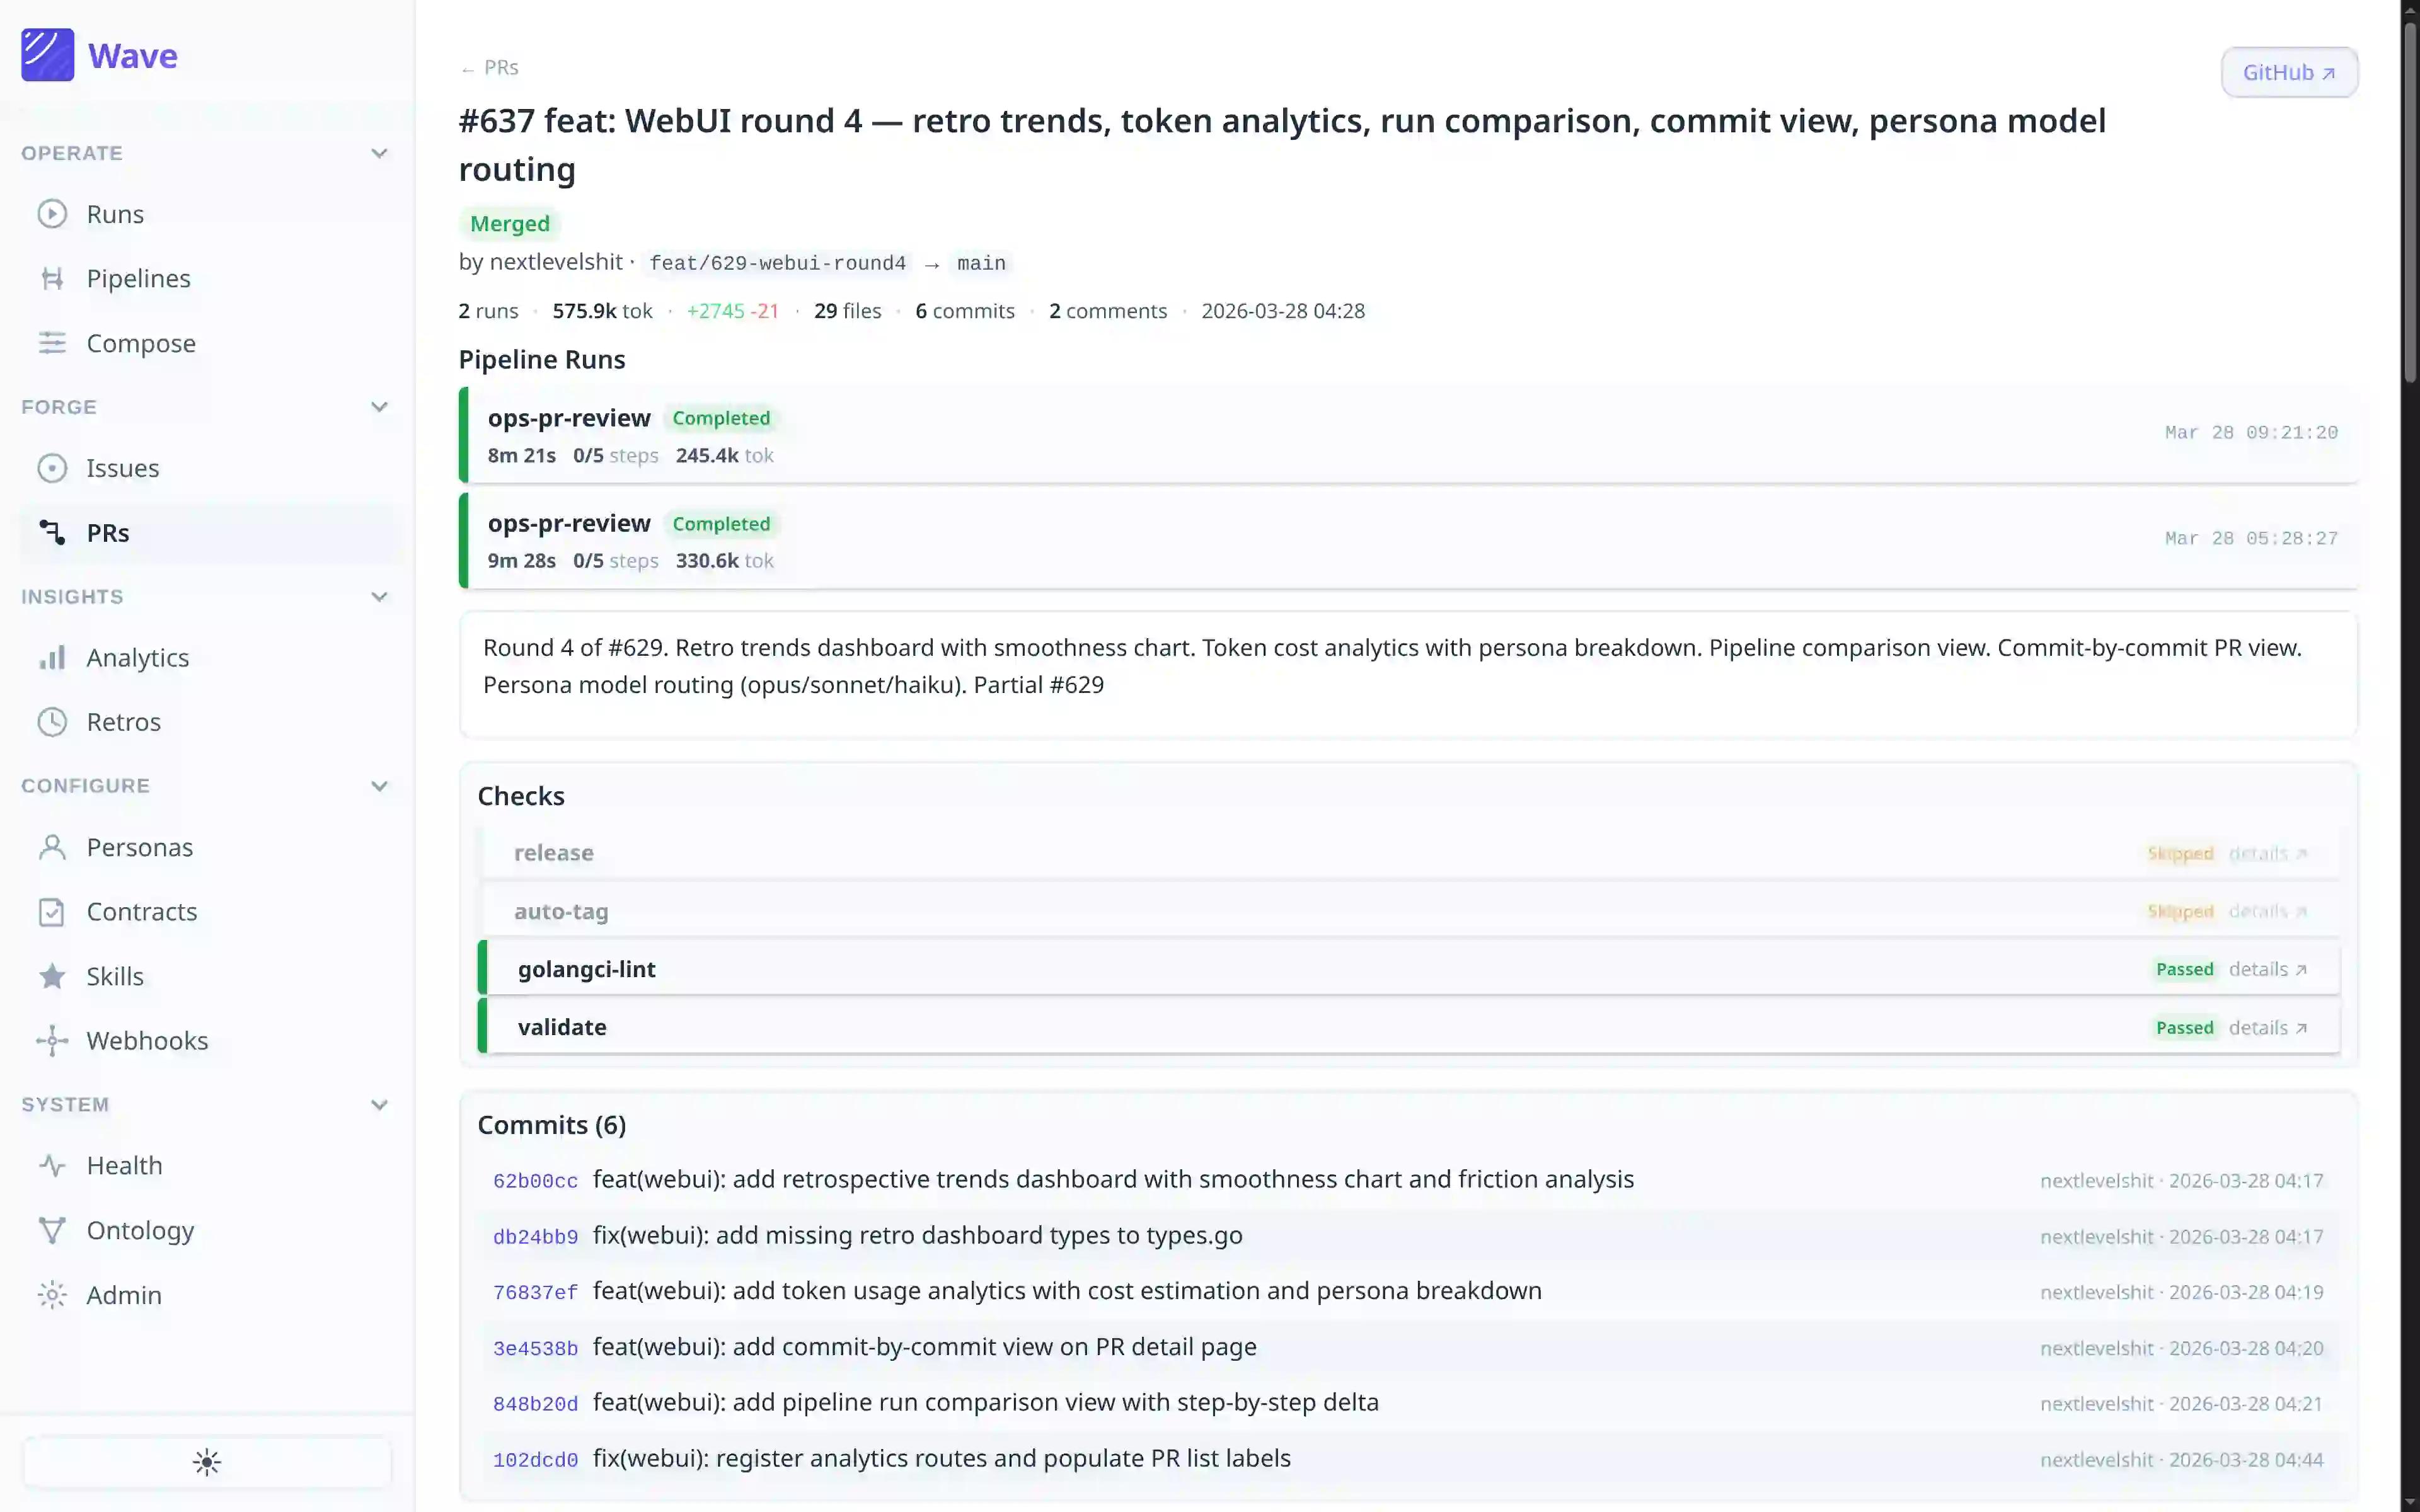Click the Pipelines sidebar icon
2420x1512 pixels.
click(52, 278)
